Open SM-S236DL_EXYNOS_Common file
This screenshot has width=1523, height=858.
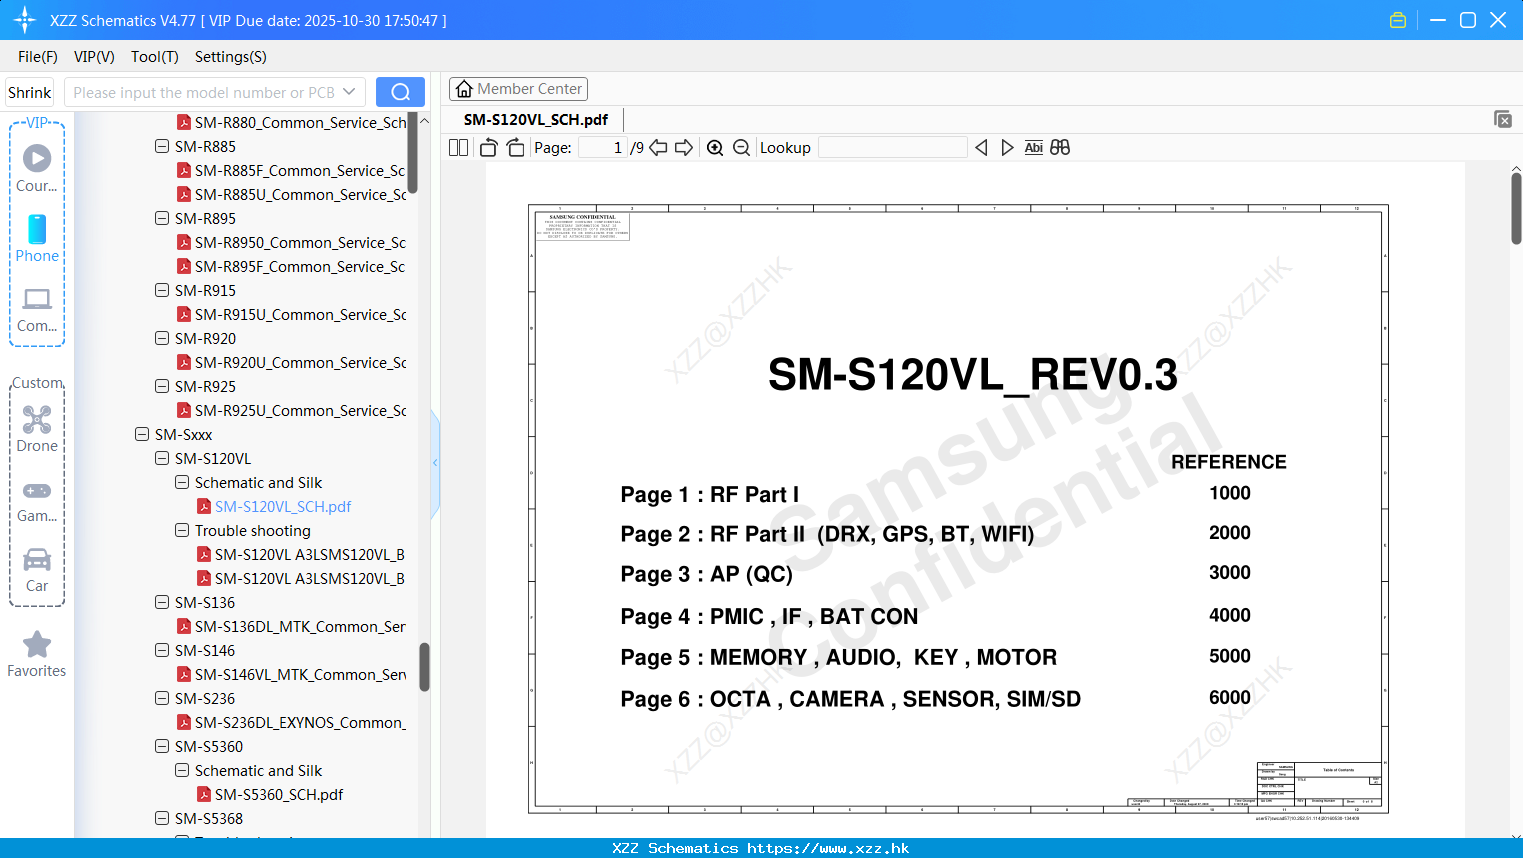click(300, 722)
